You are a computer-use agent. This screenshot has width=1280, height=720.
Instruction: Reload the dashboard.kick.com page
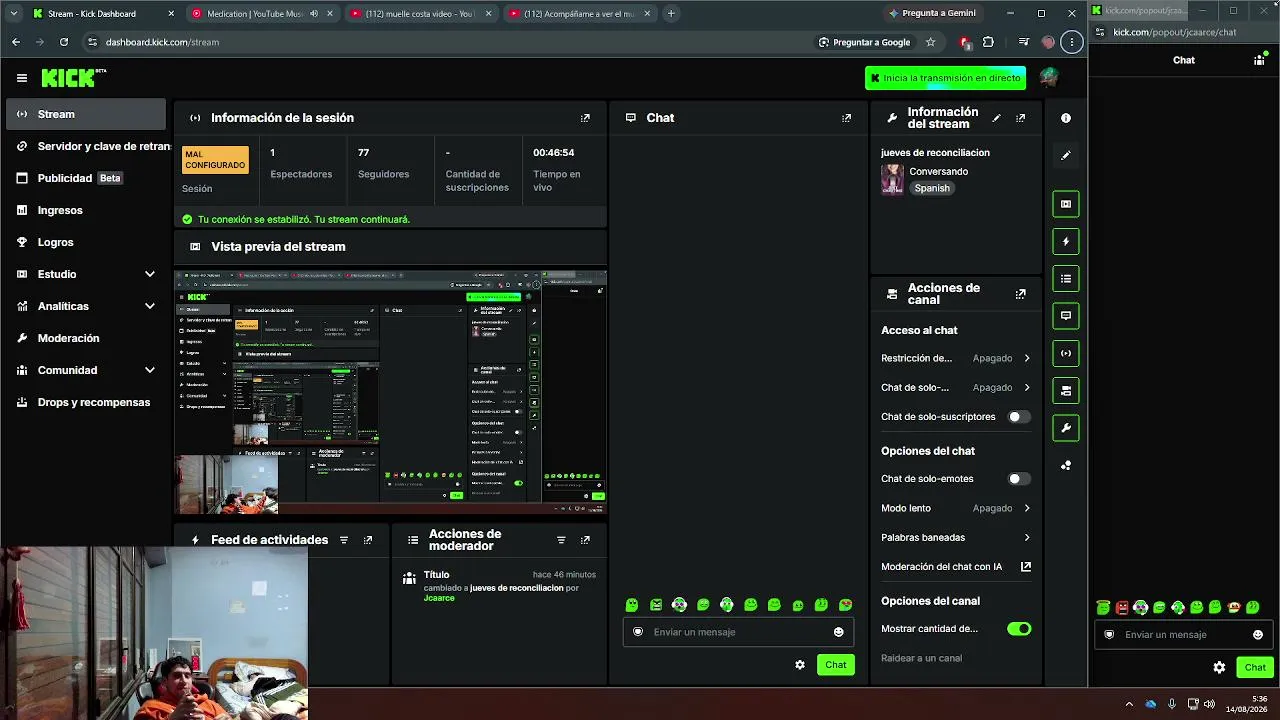[64, 42]
